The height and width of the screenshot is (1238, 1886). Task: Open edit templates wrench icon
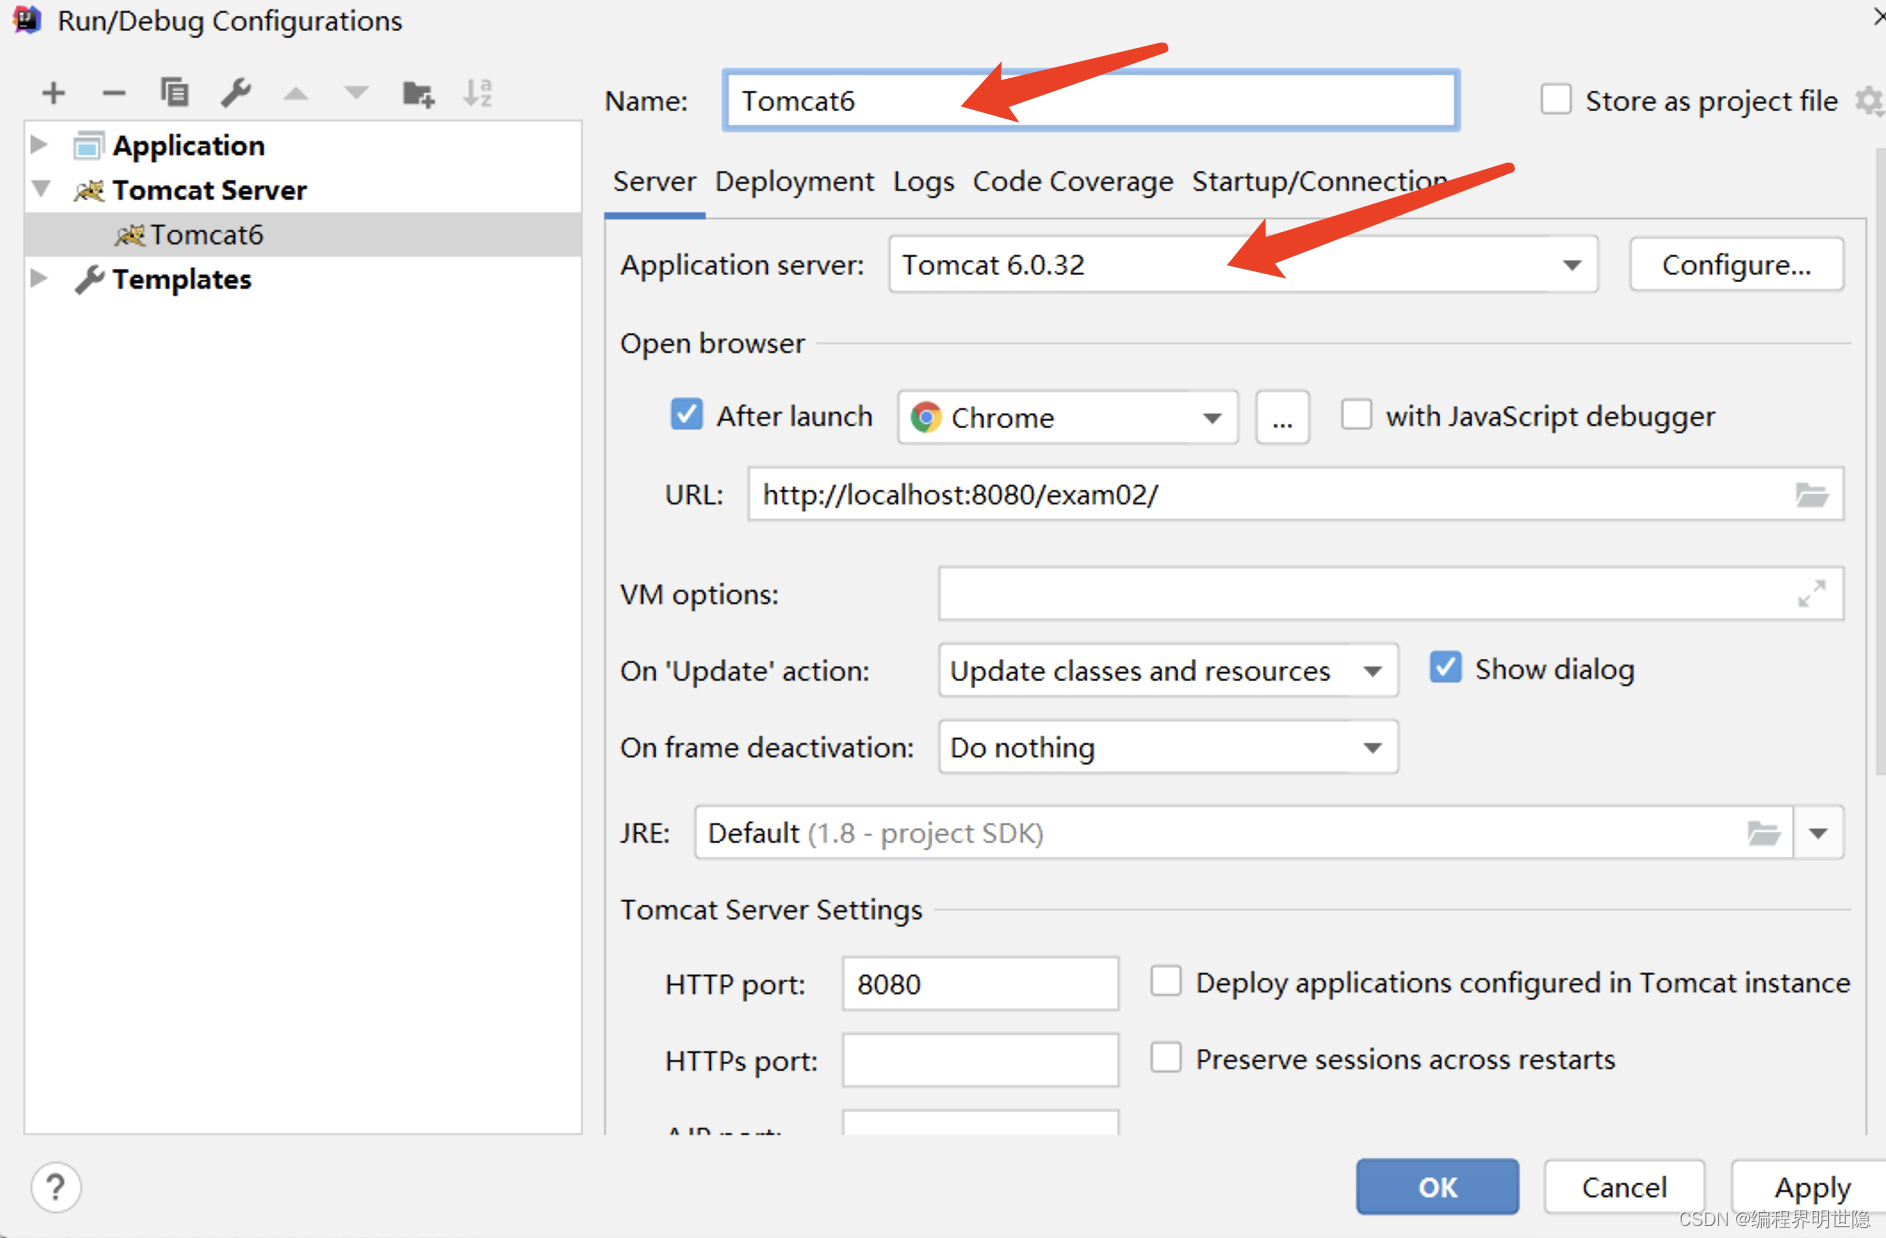(x=236, y=92)
